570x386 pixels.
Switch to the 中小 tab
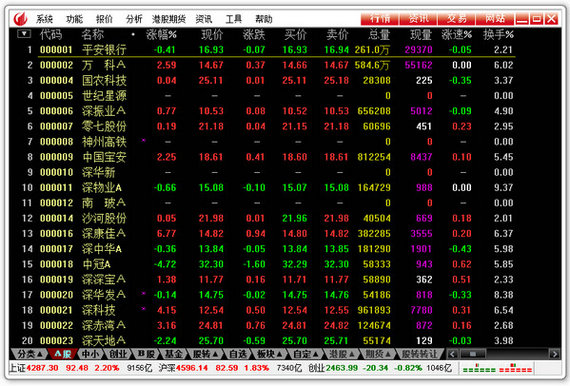(x=90, y=354)
